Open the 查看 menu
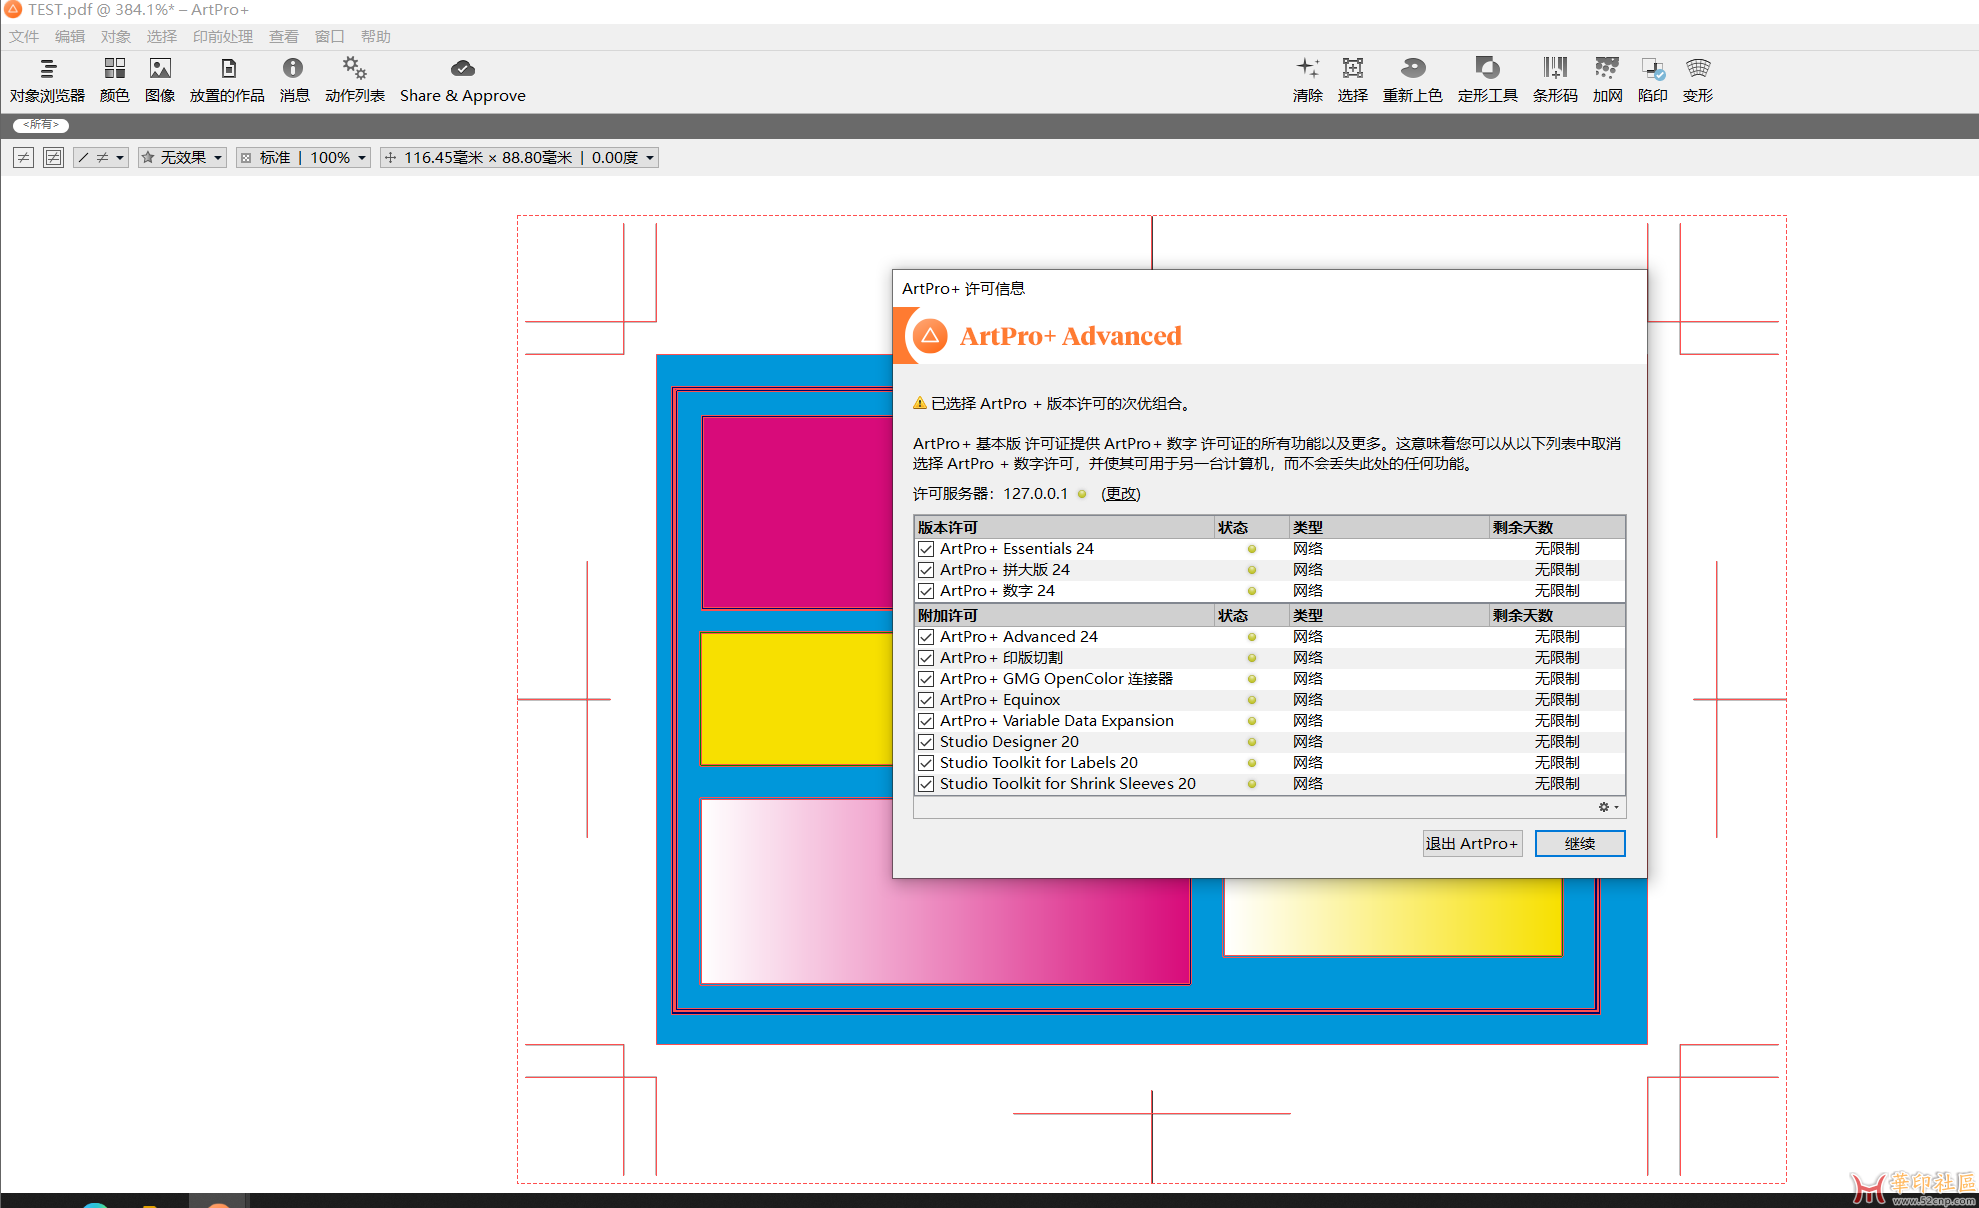1979x1208 pixels. pos(284,37)
